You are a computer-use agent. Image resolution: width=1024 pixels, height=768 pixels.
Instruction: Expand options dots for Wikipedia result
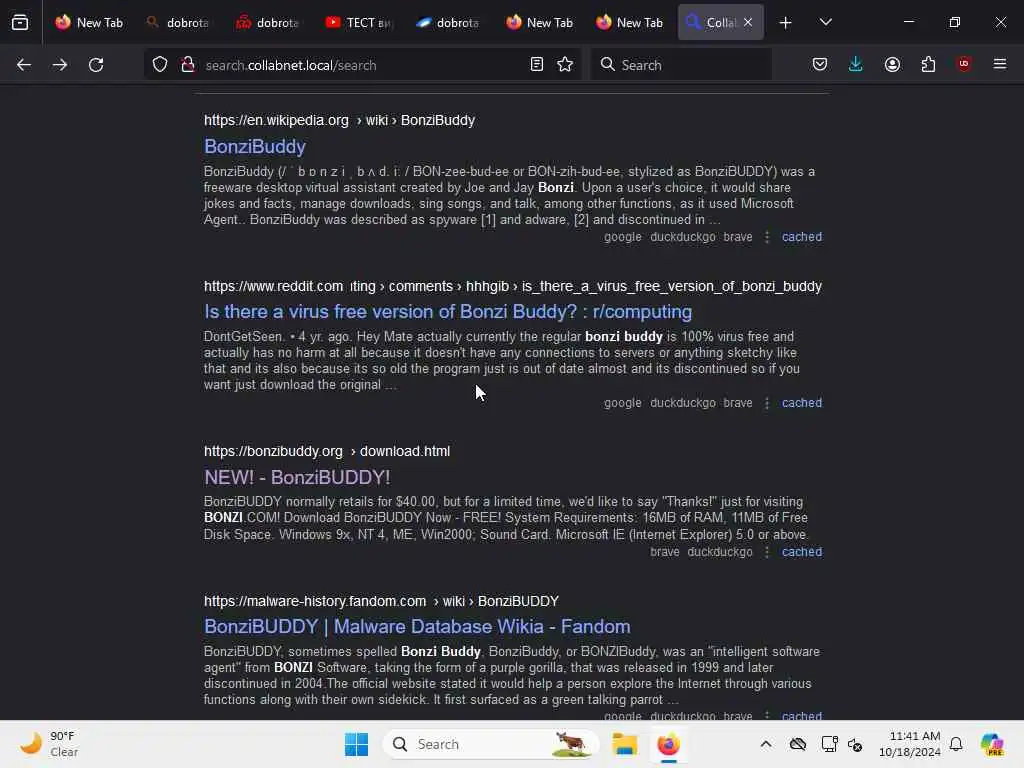click(767, 237)
